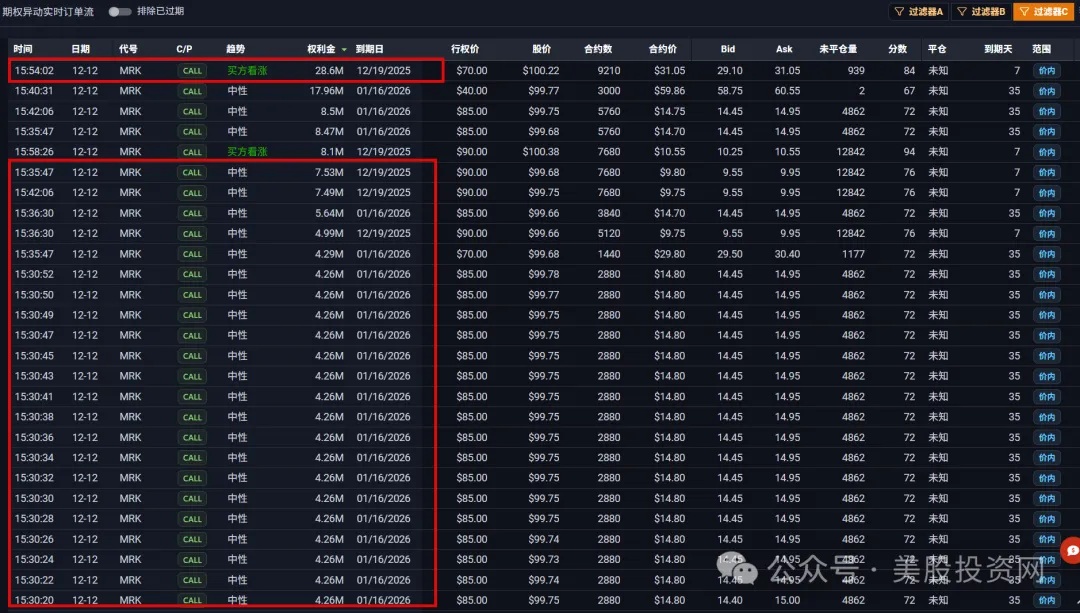Click the 时间 column header
1080x613 pixels.
click(x=23, y=49)
